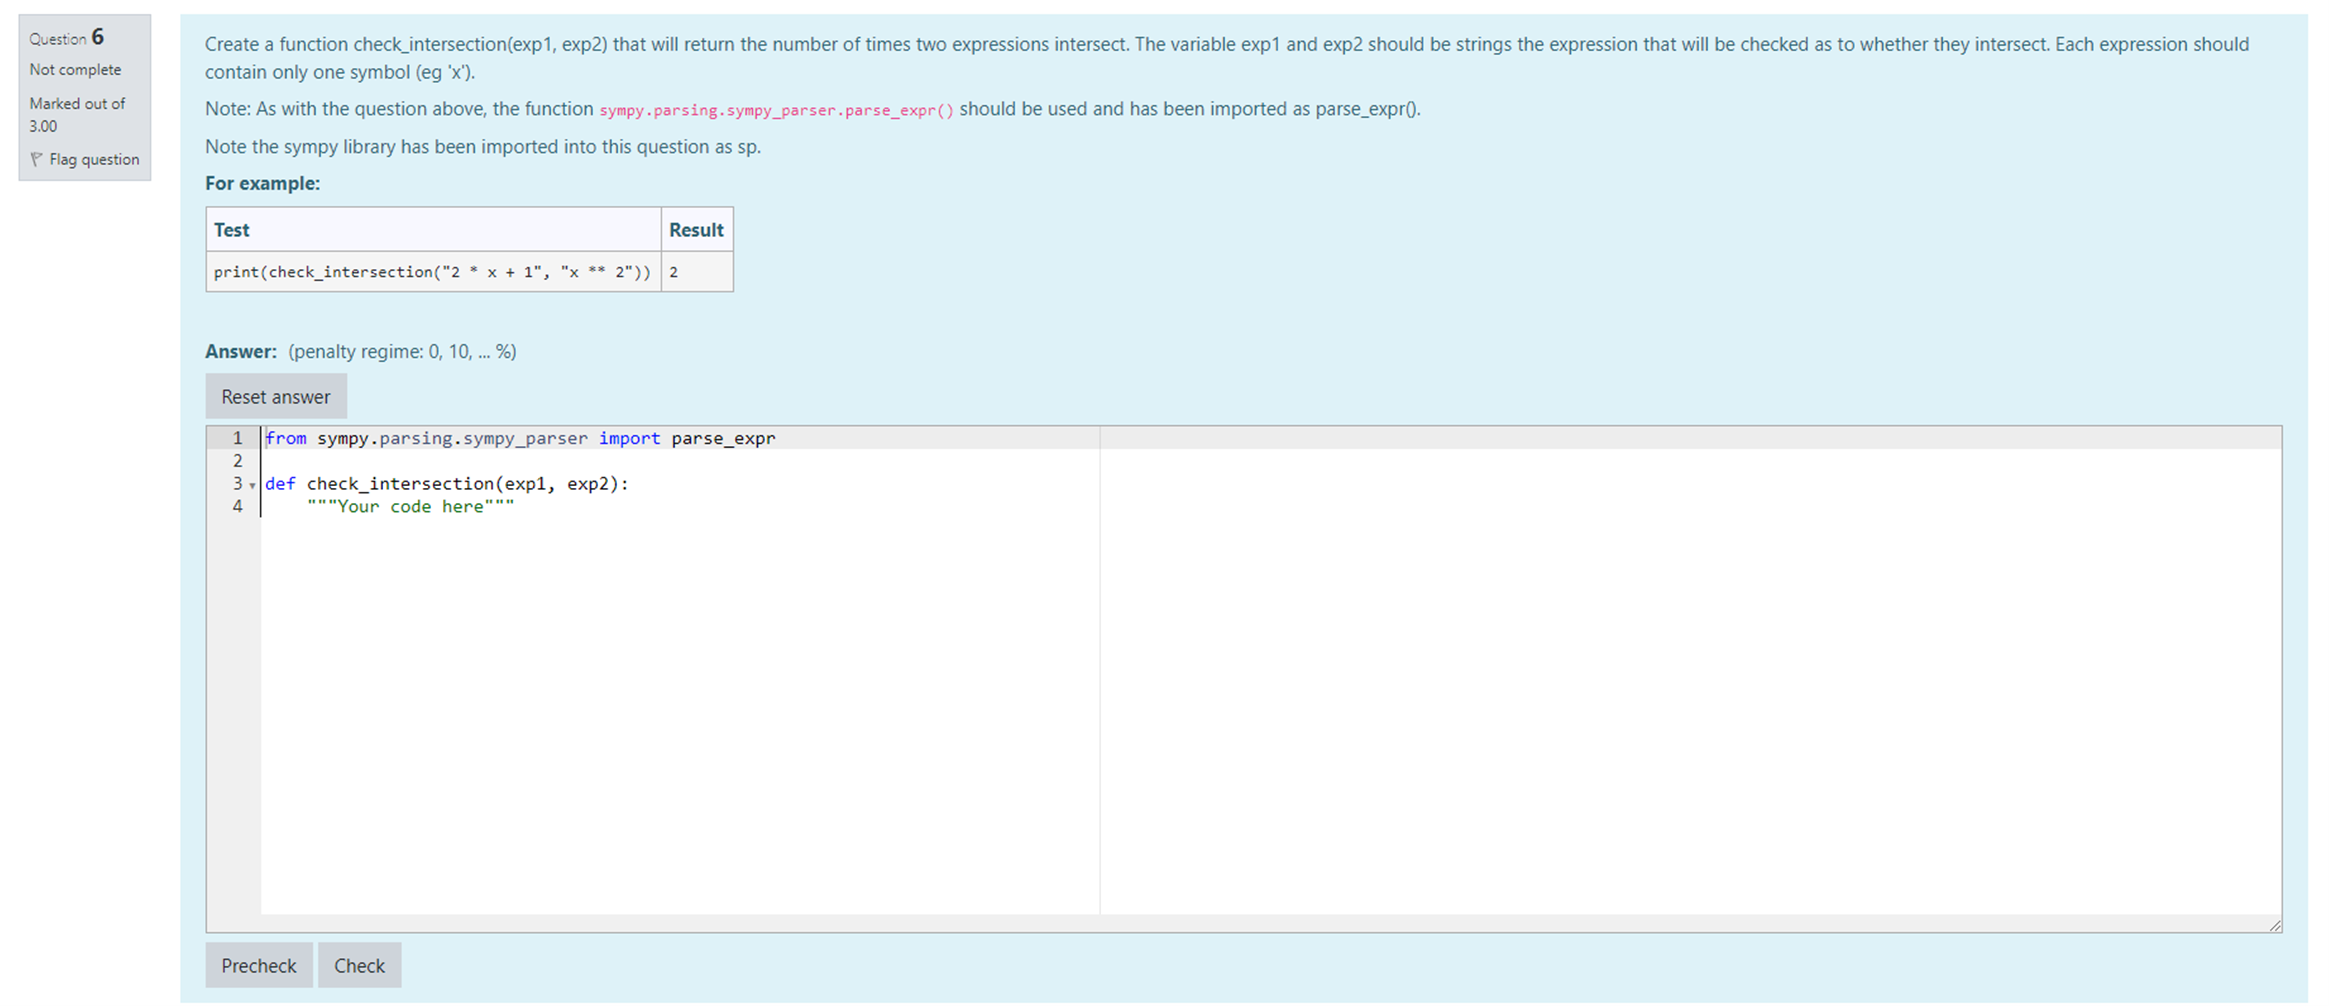Place cursor in the Your code here docstring
Viewport: 2329px width, 1006px height.
[x=411, y=506]
